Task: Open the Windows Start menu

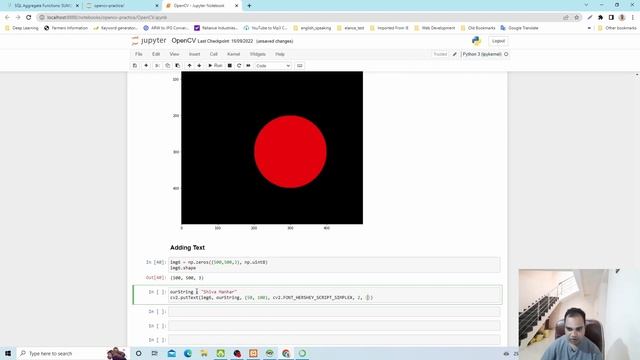Action: (x=8, y=353)
